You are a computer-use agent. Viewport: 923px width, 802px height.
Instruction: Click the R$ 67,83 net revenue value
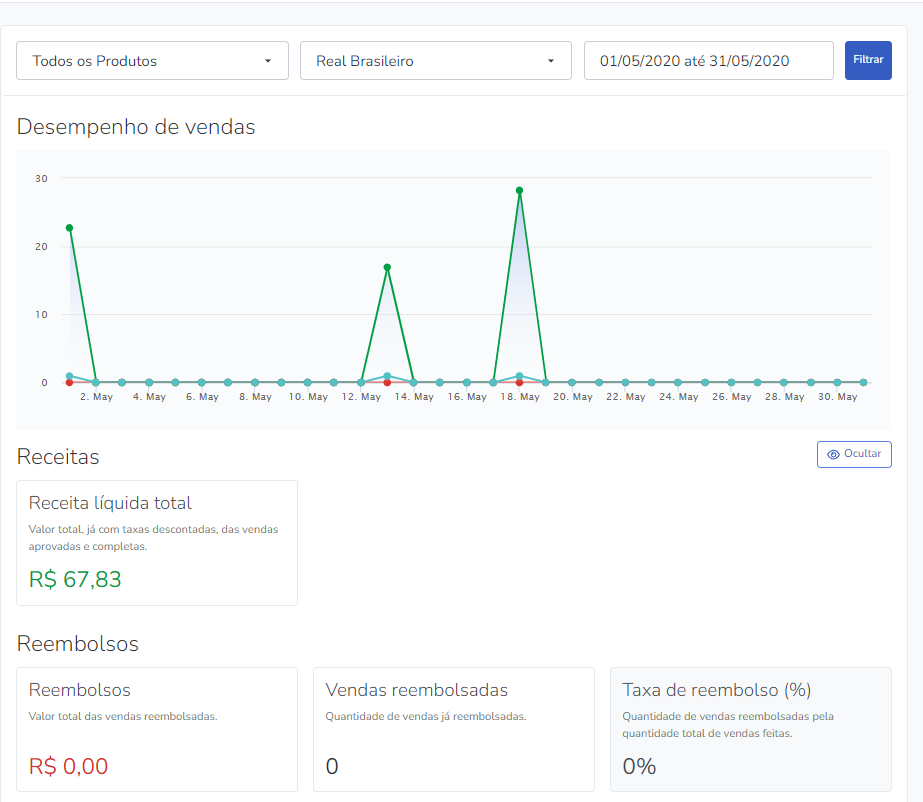point(75,579)
